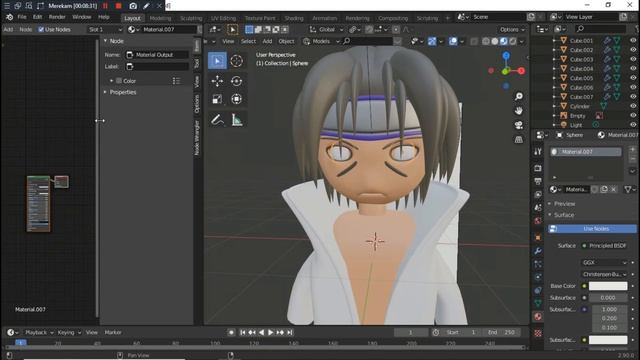Viewport: 640px width, 360px height.
Task: Switch to the Shading workspace tab
Action: point(294,18)
